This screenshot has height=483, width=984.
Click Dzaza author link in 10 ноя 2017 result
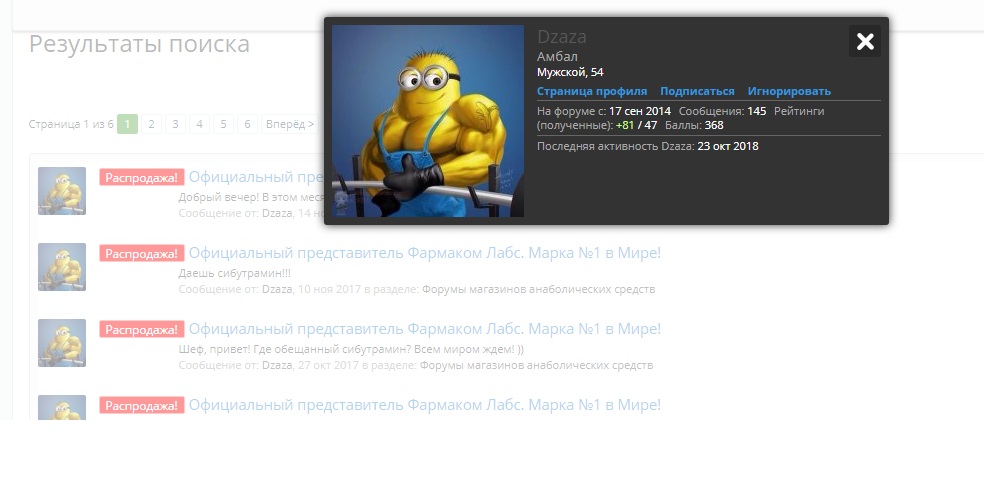point(277,289)
